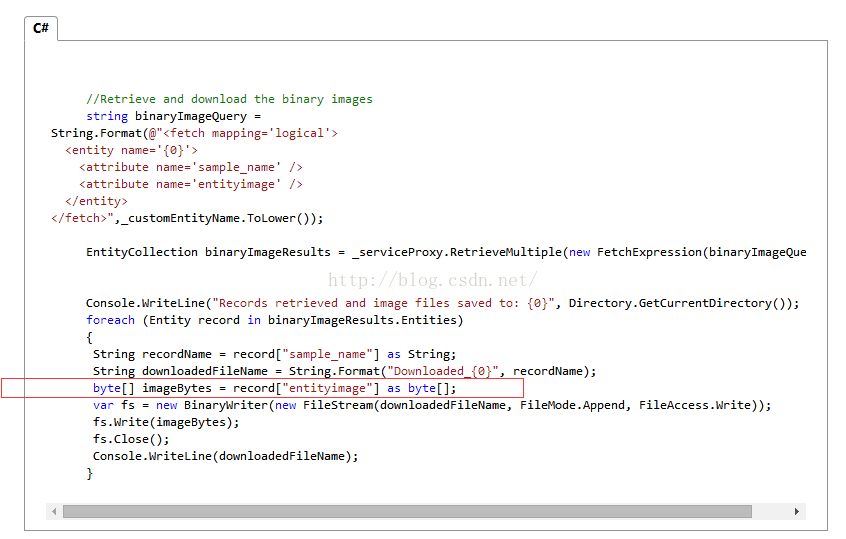Click the String downloadedFileName line
The image size is (846, 539).
[345, 371]
